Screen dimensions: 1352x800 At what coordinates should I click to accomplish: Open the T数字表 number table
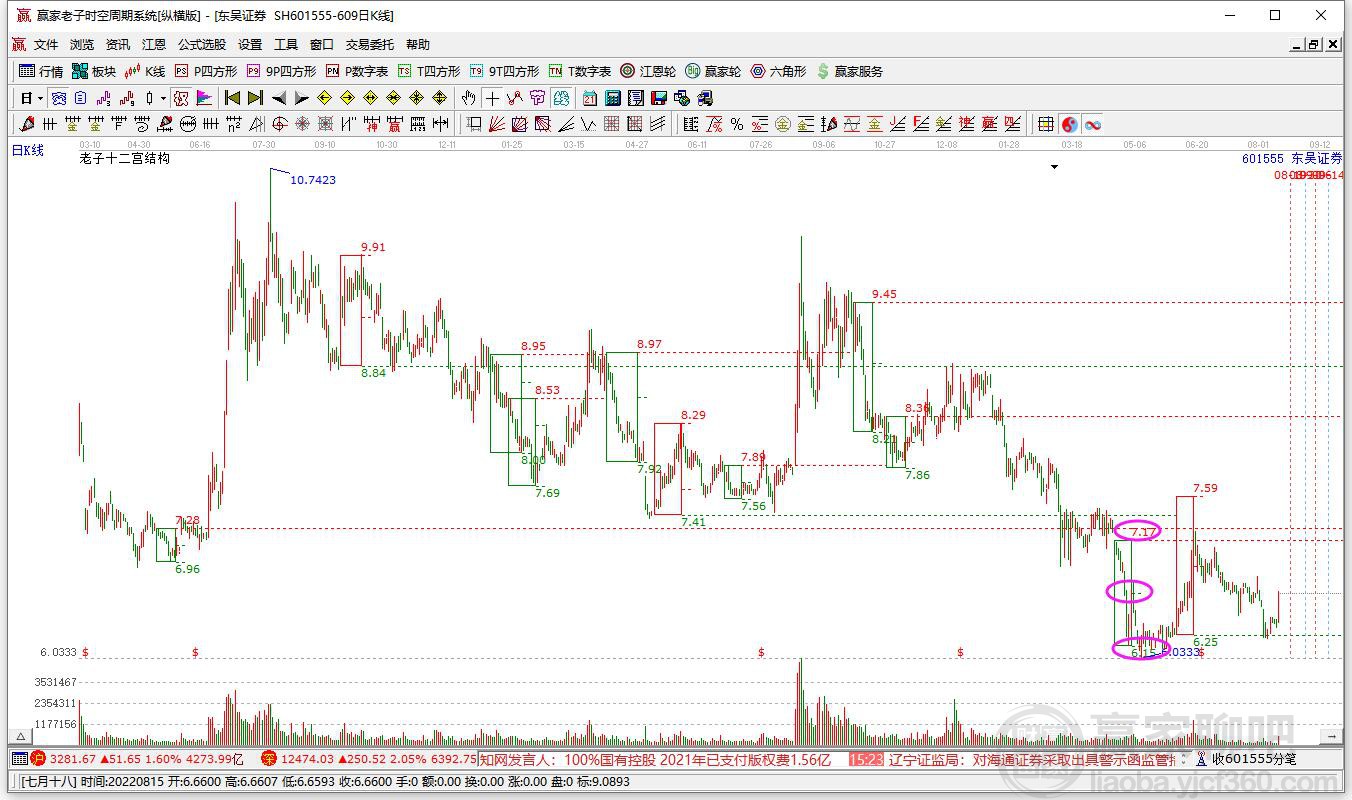(x=579, y=71)
